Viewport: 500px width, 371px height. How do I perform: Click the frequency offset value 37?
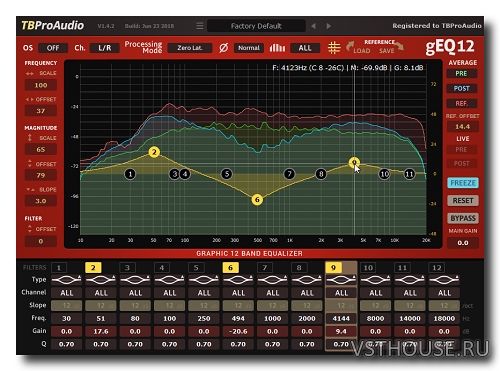click(x=41, y=111)
